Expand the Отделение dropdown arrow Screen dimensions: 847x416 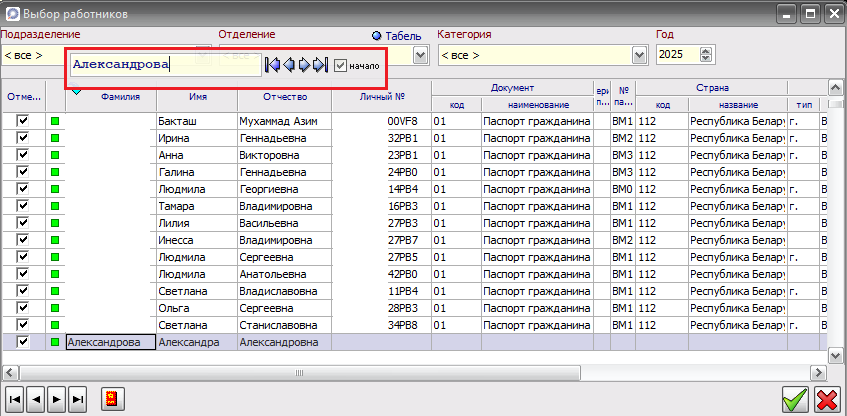click(420, 55)
